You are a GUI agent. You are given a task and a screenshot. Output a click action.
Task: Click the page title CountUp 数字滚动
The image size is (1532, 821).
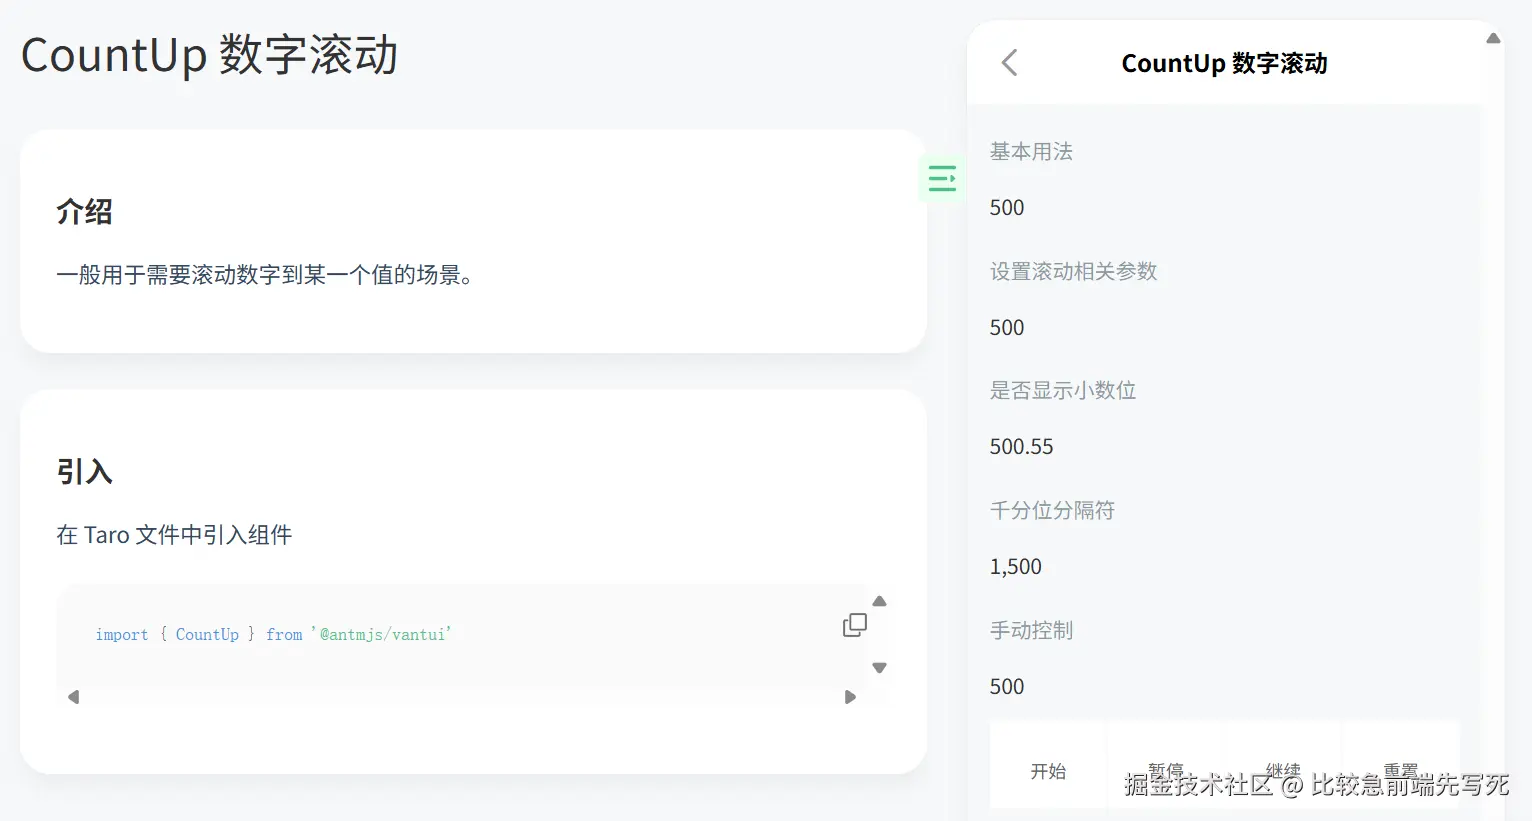point(209,55)
